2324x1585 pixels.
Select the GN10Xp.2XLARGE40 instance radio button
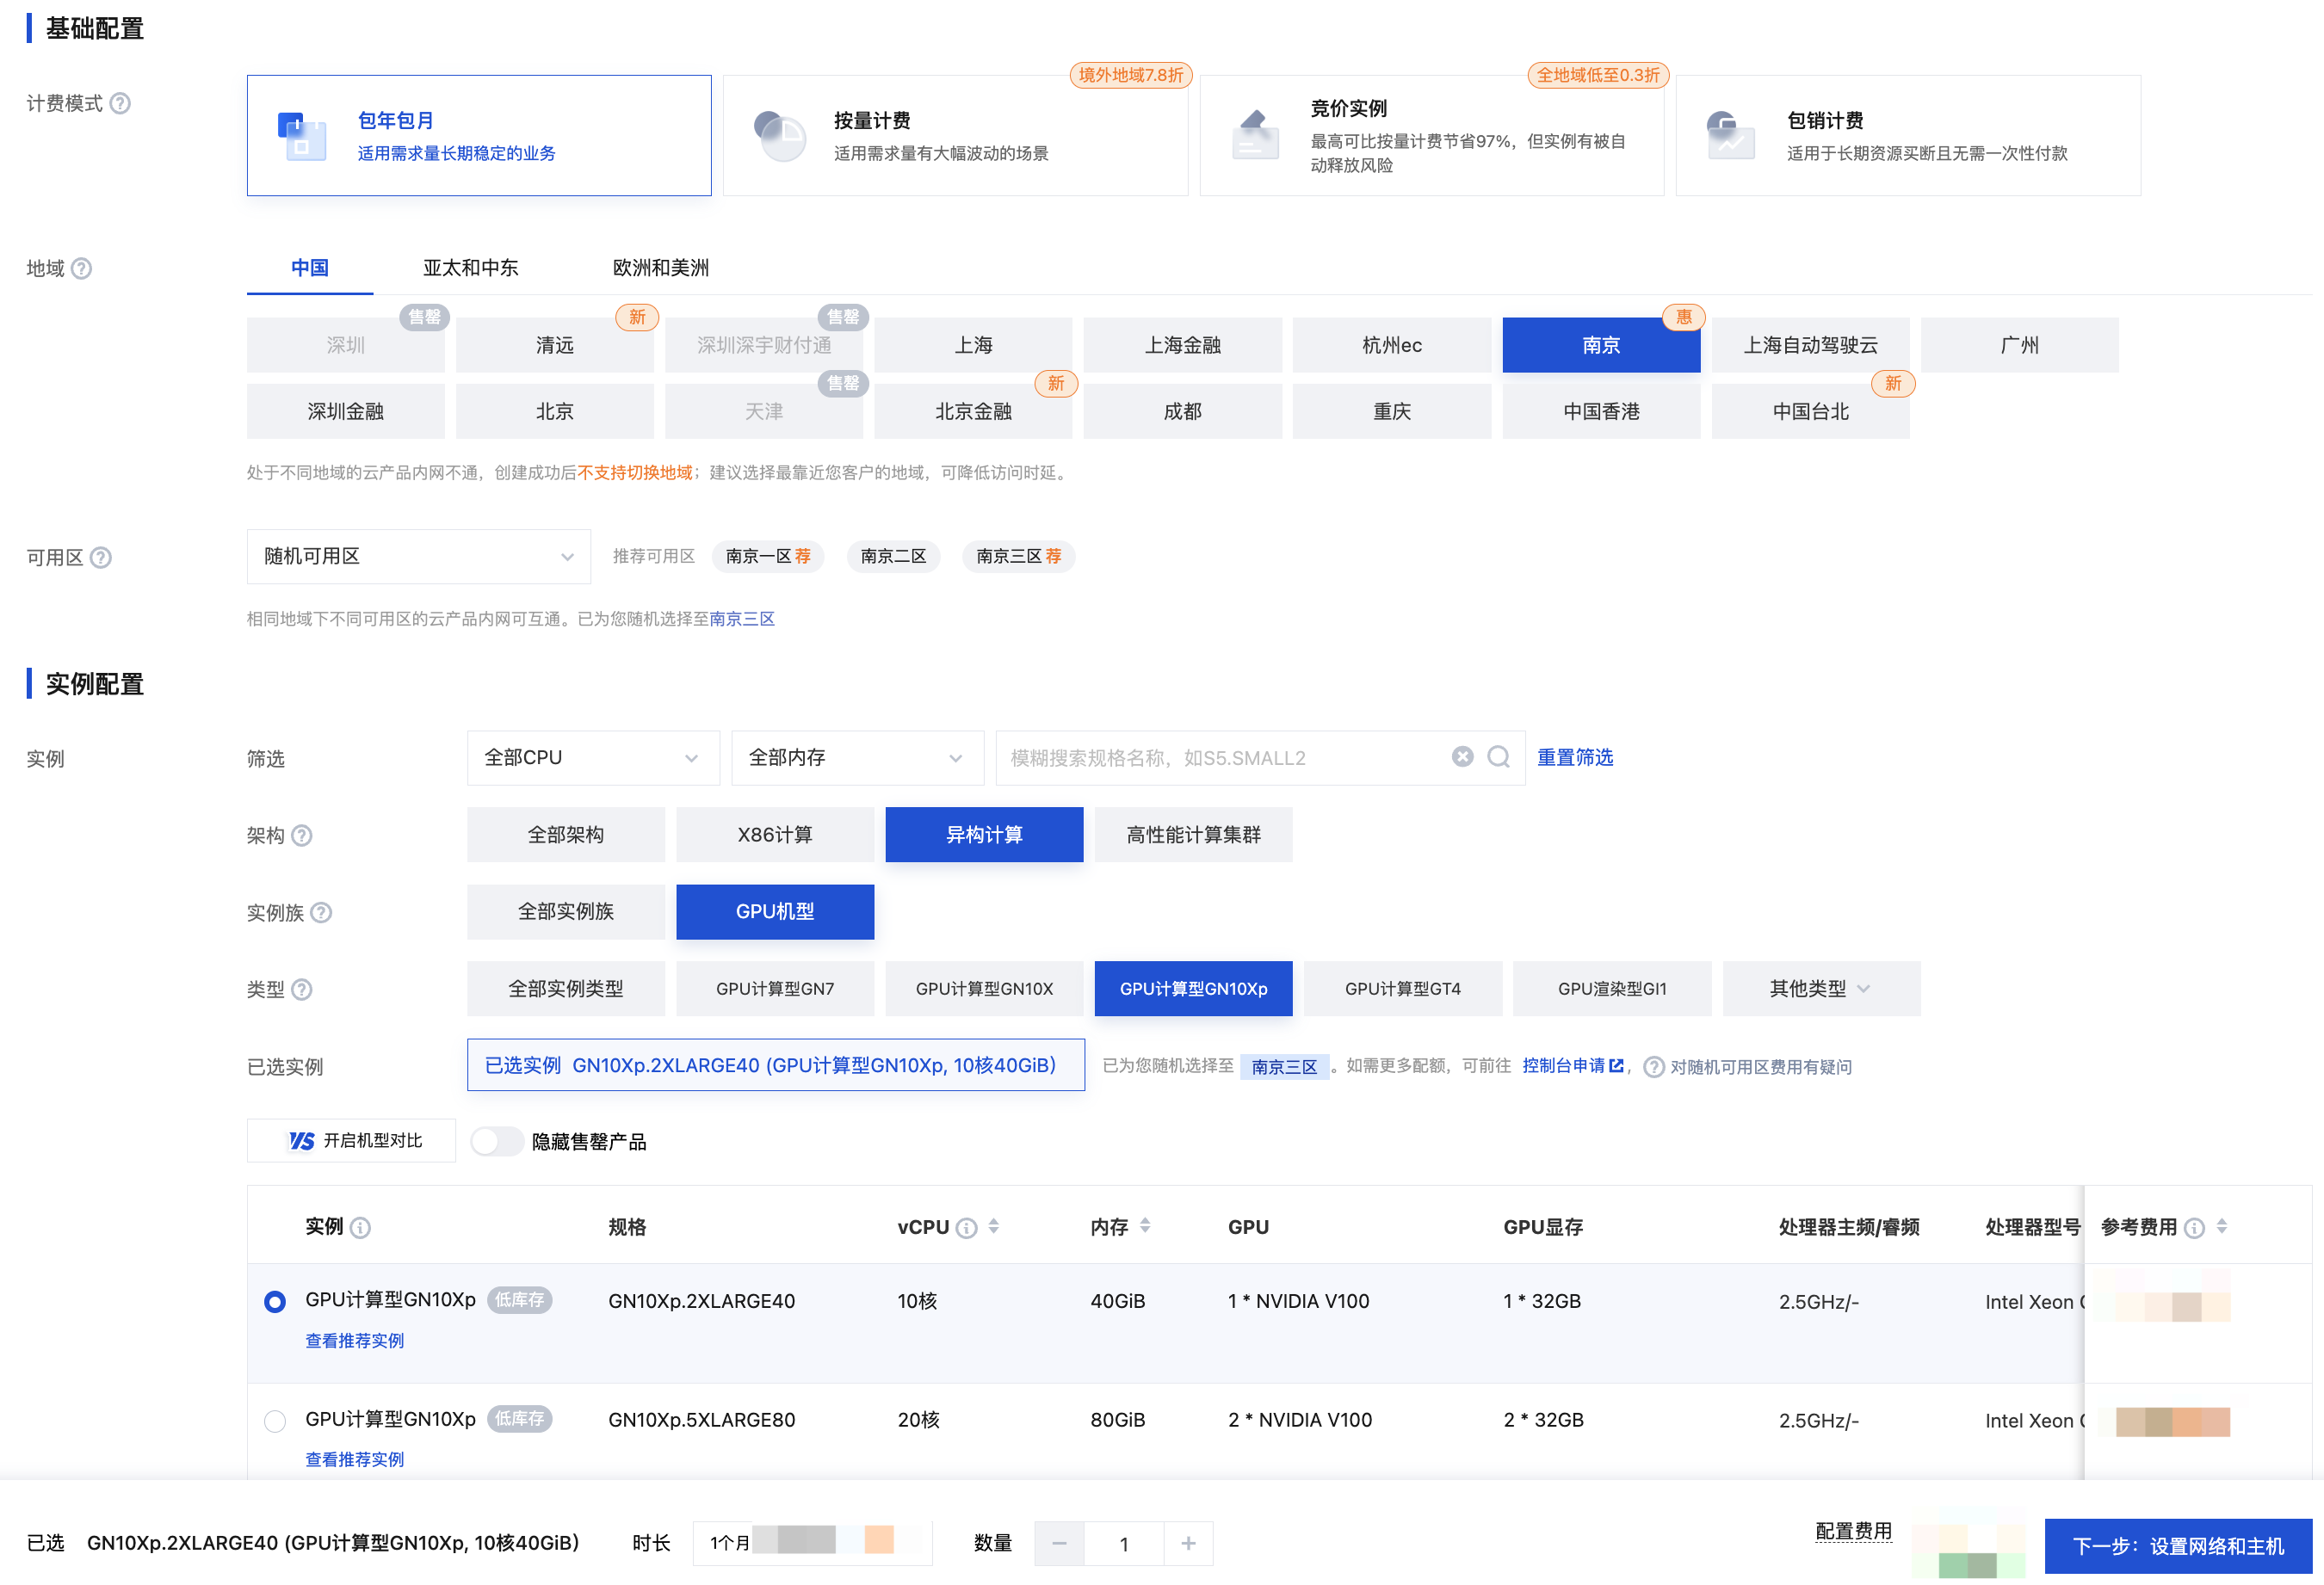[x=275, y=1301]
